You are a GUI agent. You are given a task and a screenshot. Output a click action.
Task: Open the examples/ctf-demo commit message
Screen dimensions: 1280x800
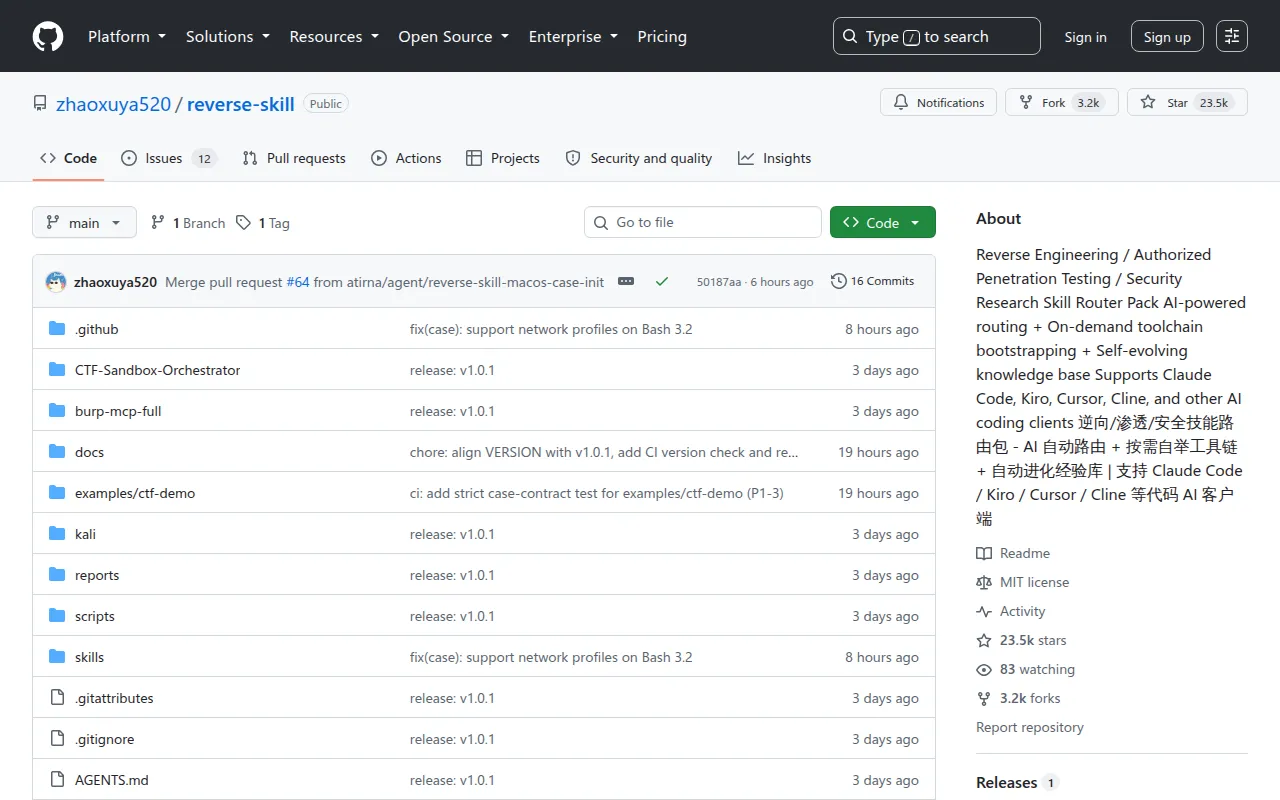597,493
